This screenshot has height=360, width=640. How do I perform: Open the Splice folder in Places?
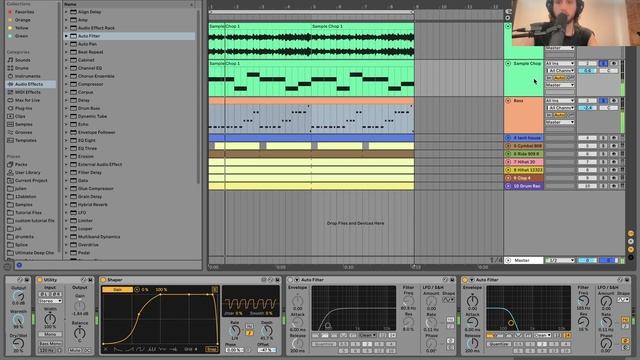coord(21,244)
